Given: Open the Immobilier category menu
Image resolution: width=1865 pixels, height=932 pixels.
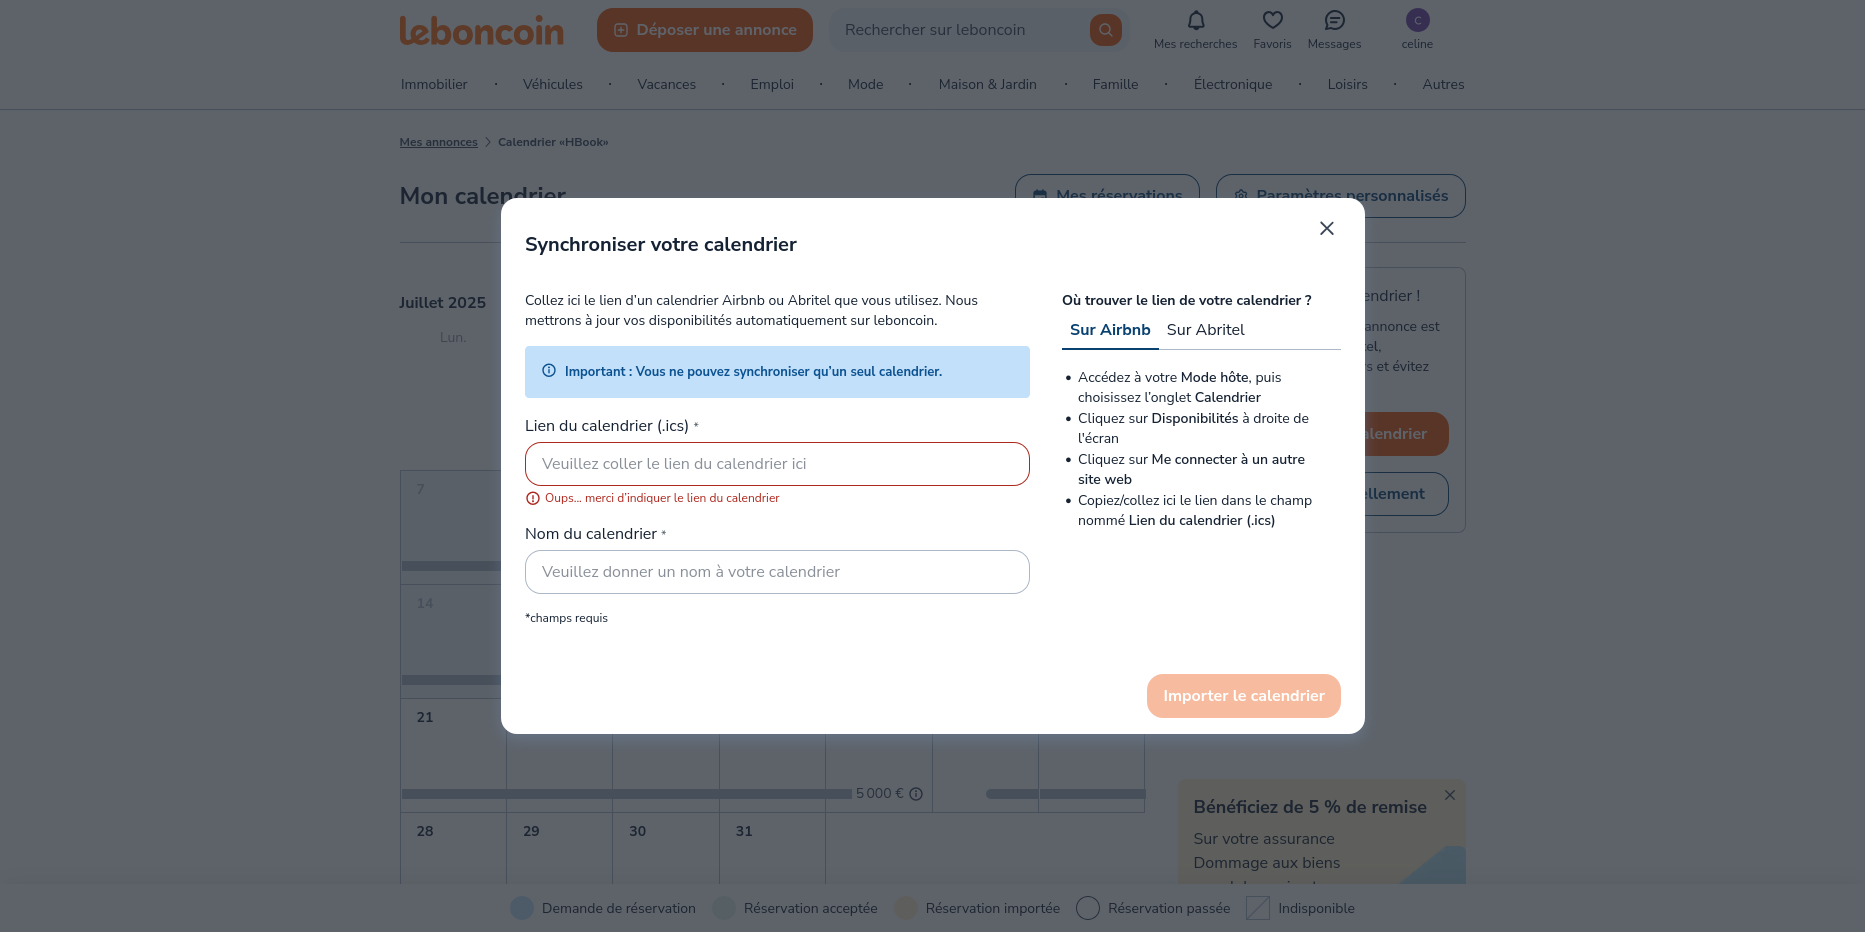Looking at the screenshot, I should tap(433, 84).
